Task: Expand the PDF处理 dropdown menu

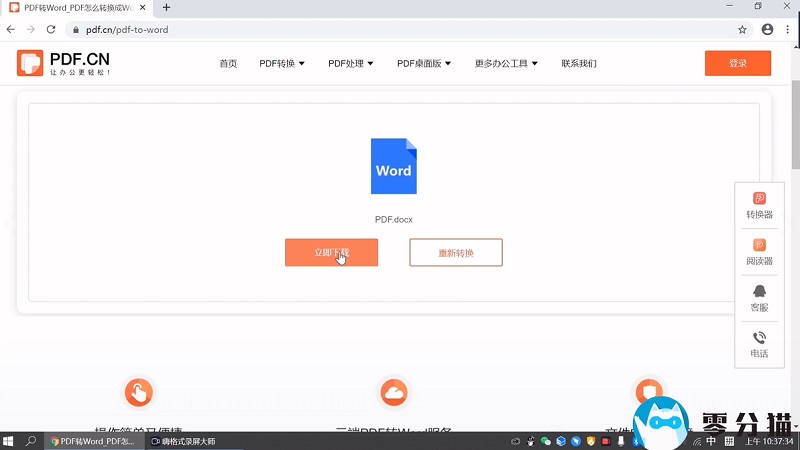Action: point(350,64)
